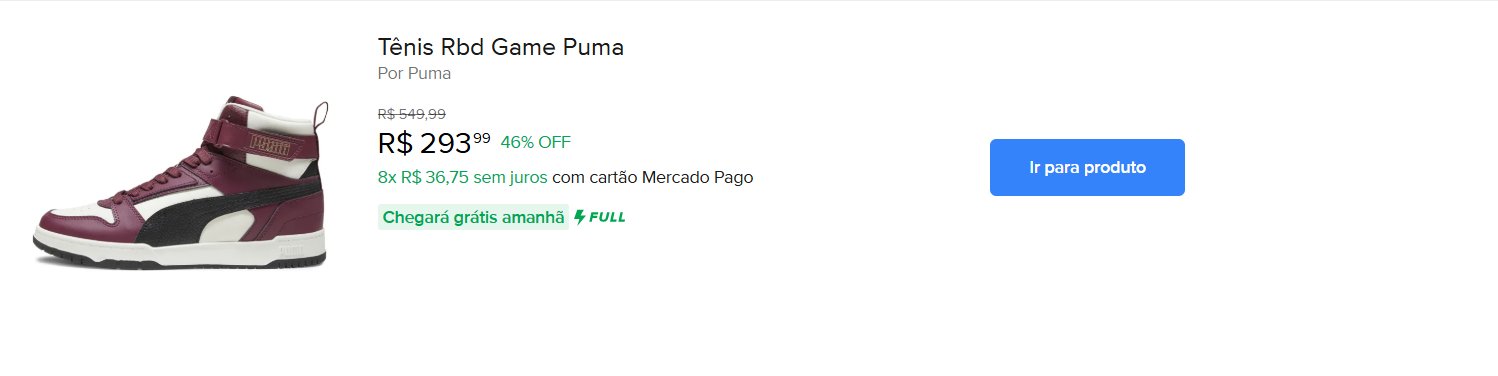1498x376 pixels.
Task: Click com cartão Mercado Pago text
Action: [x=652, y=178]
